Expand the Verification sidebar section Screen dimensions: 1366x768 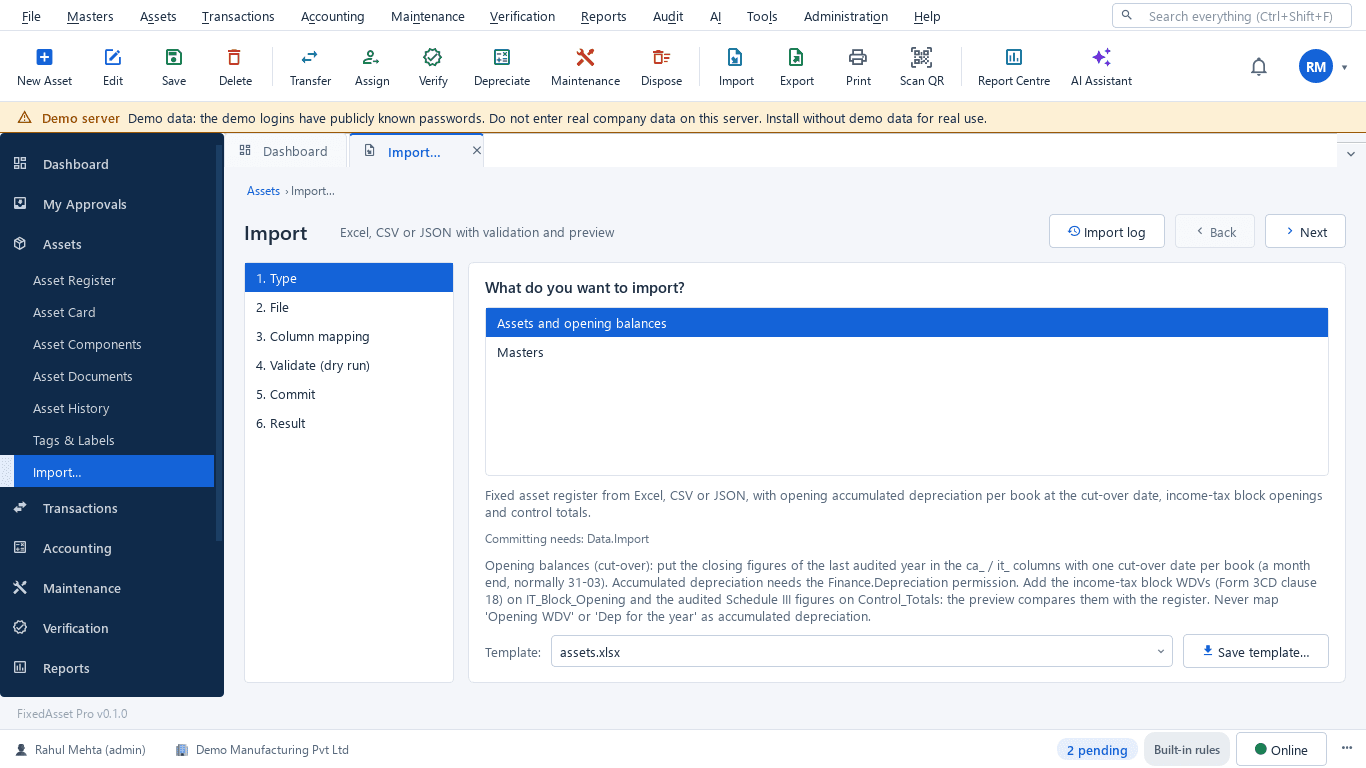point(107,628)
